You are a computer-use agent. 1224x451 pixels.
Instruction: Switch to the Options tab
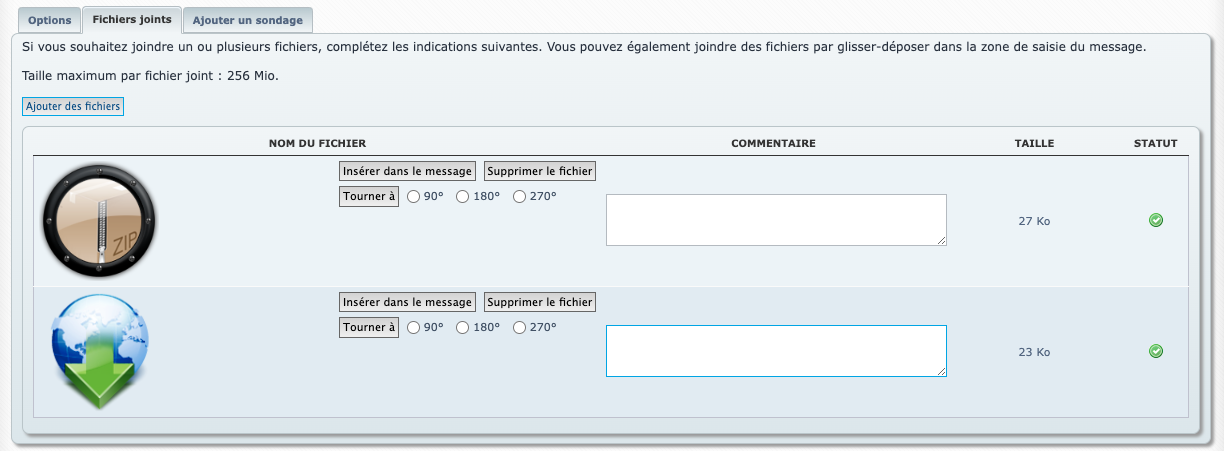50,20
